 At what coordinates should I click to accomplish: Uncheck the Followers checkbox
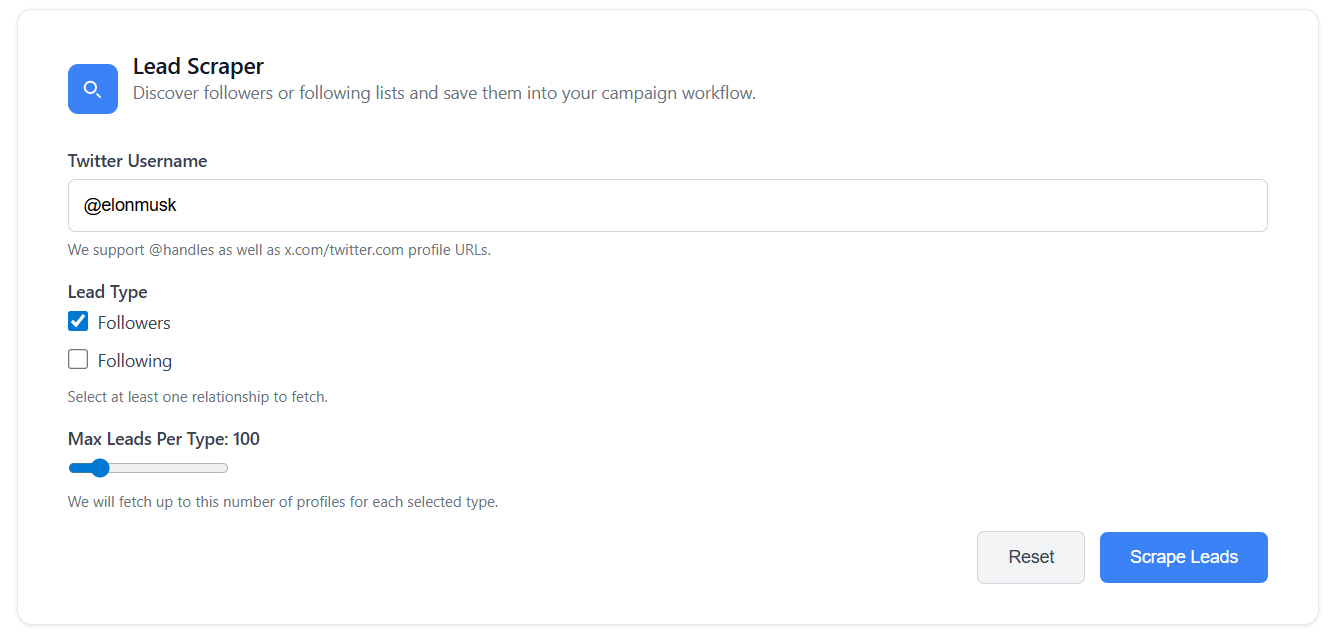[x=78, y=321]
